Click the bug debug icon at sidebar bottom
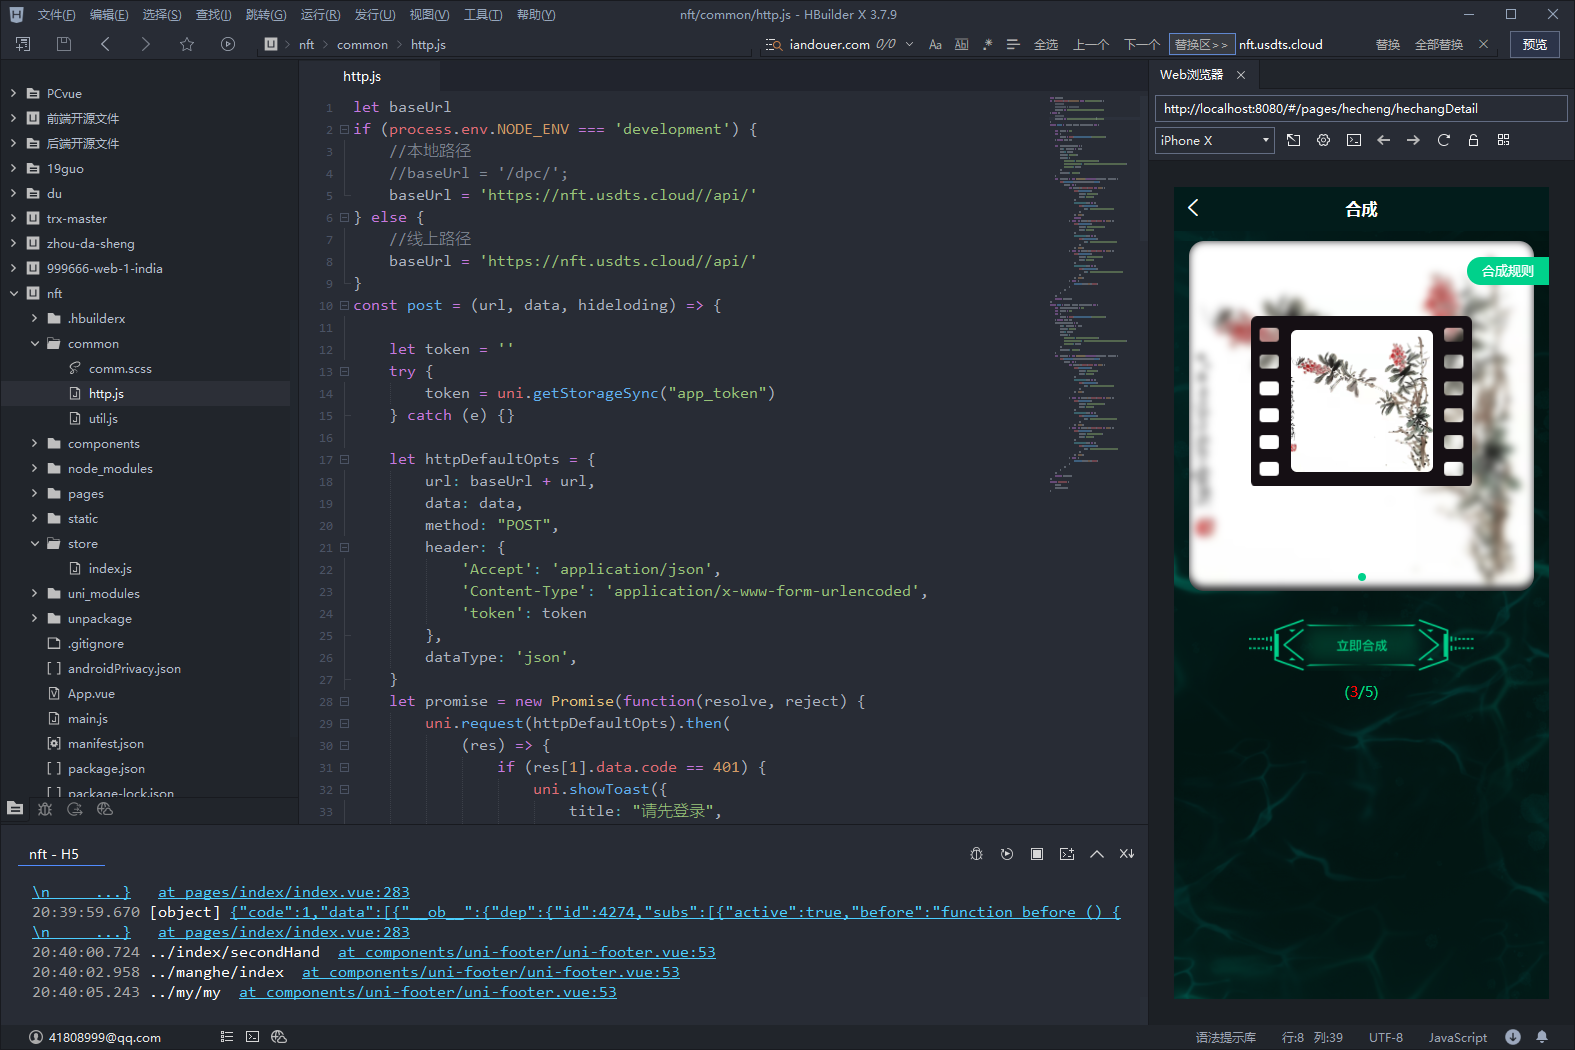The width and height of the screenshot is (1575, 1050). 45,809
